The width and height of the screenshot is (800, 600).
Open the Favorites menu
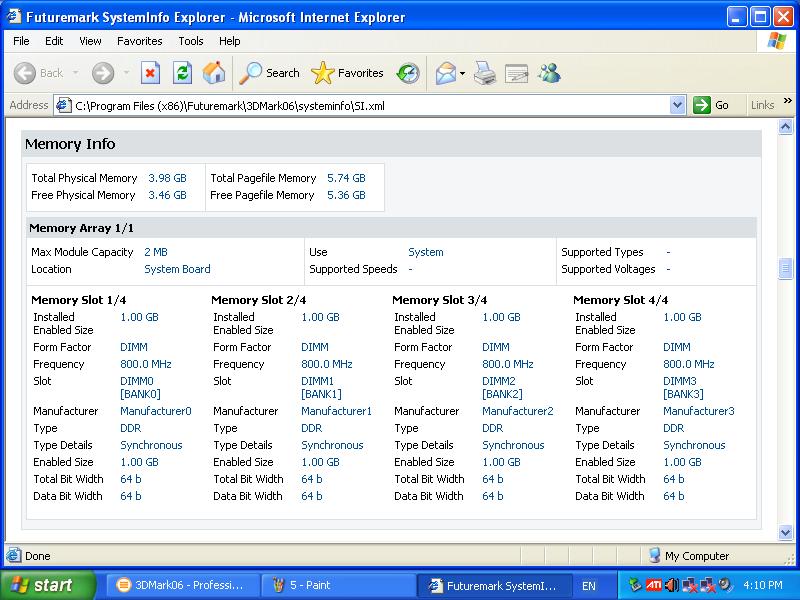coord(139,41)
